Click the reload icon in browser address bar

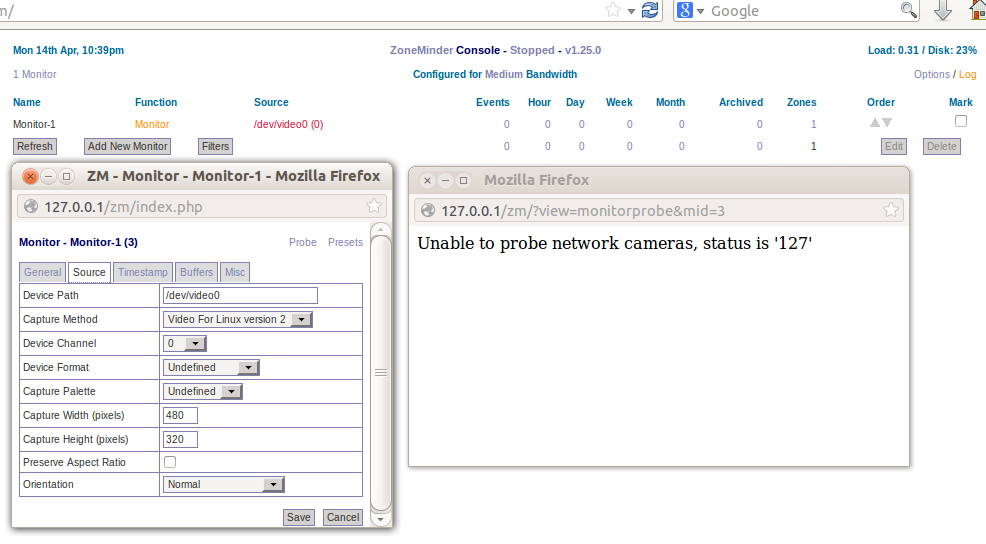(650, 10)
